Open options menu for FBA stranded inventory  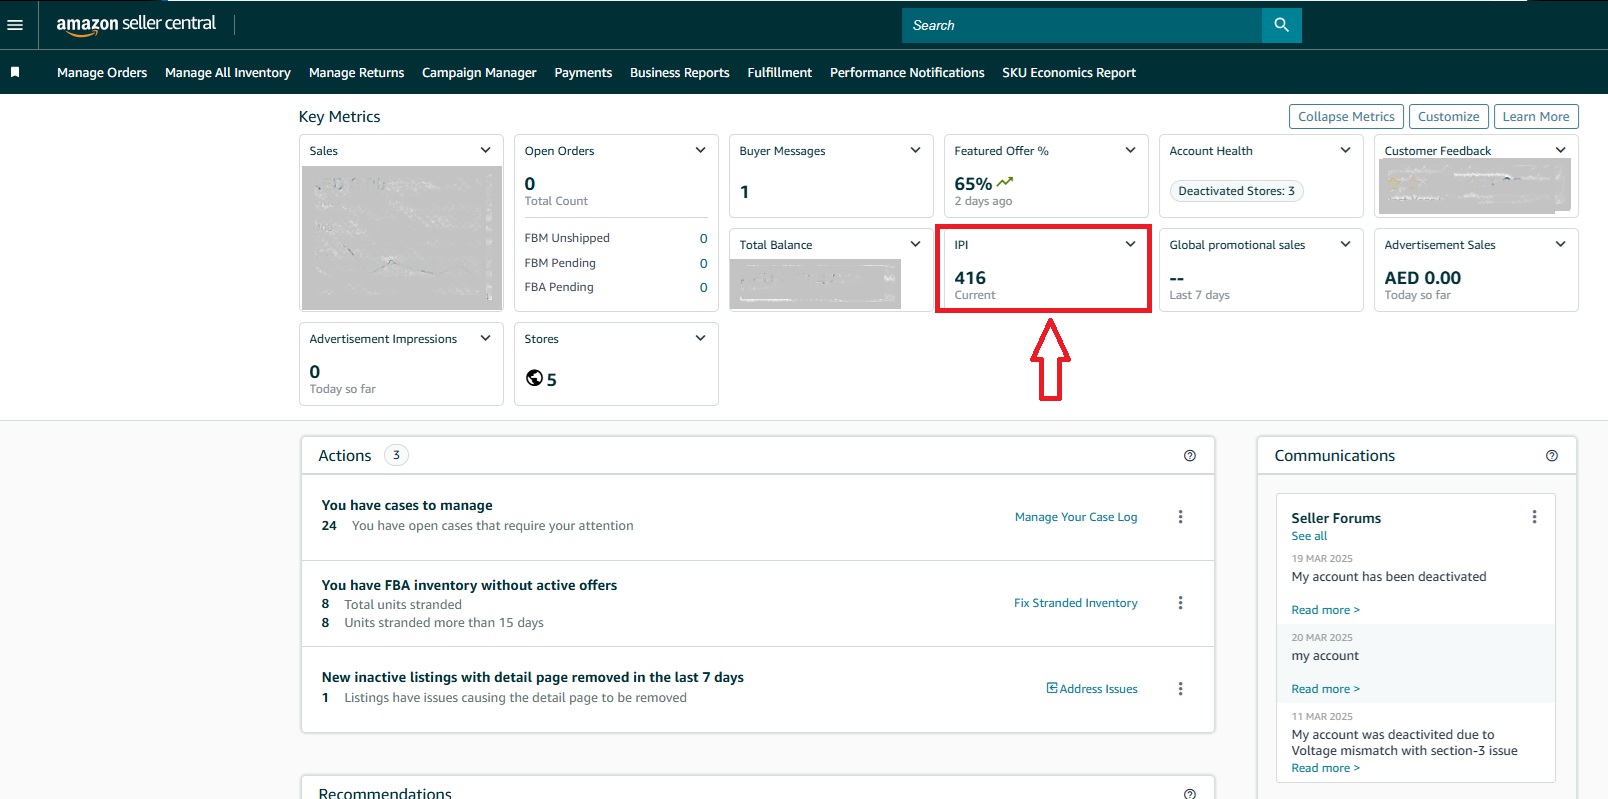tap(1180, 603)
